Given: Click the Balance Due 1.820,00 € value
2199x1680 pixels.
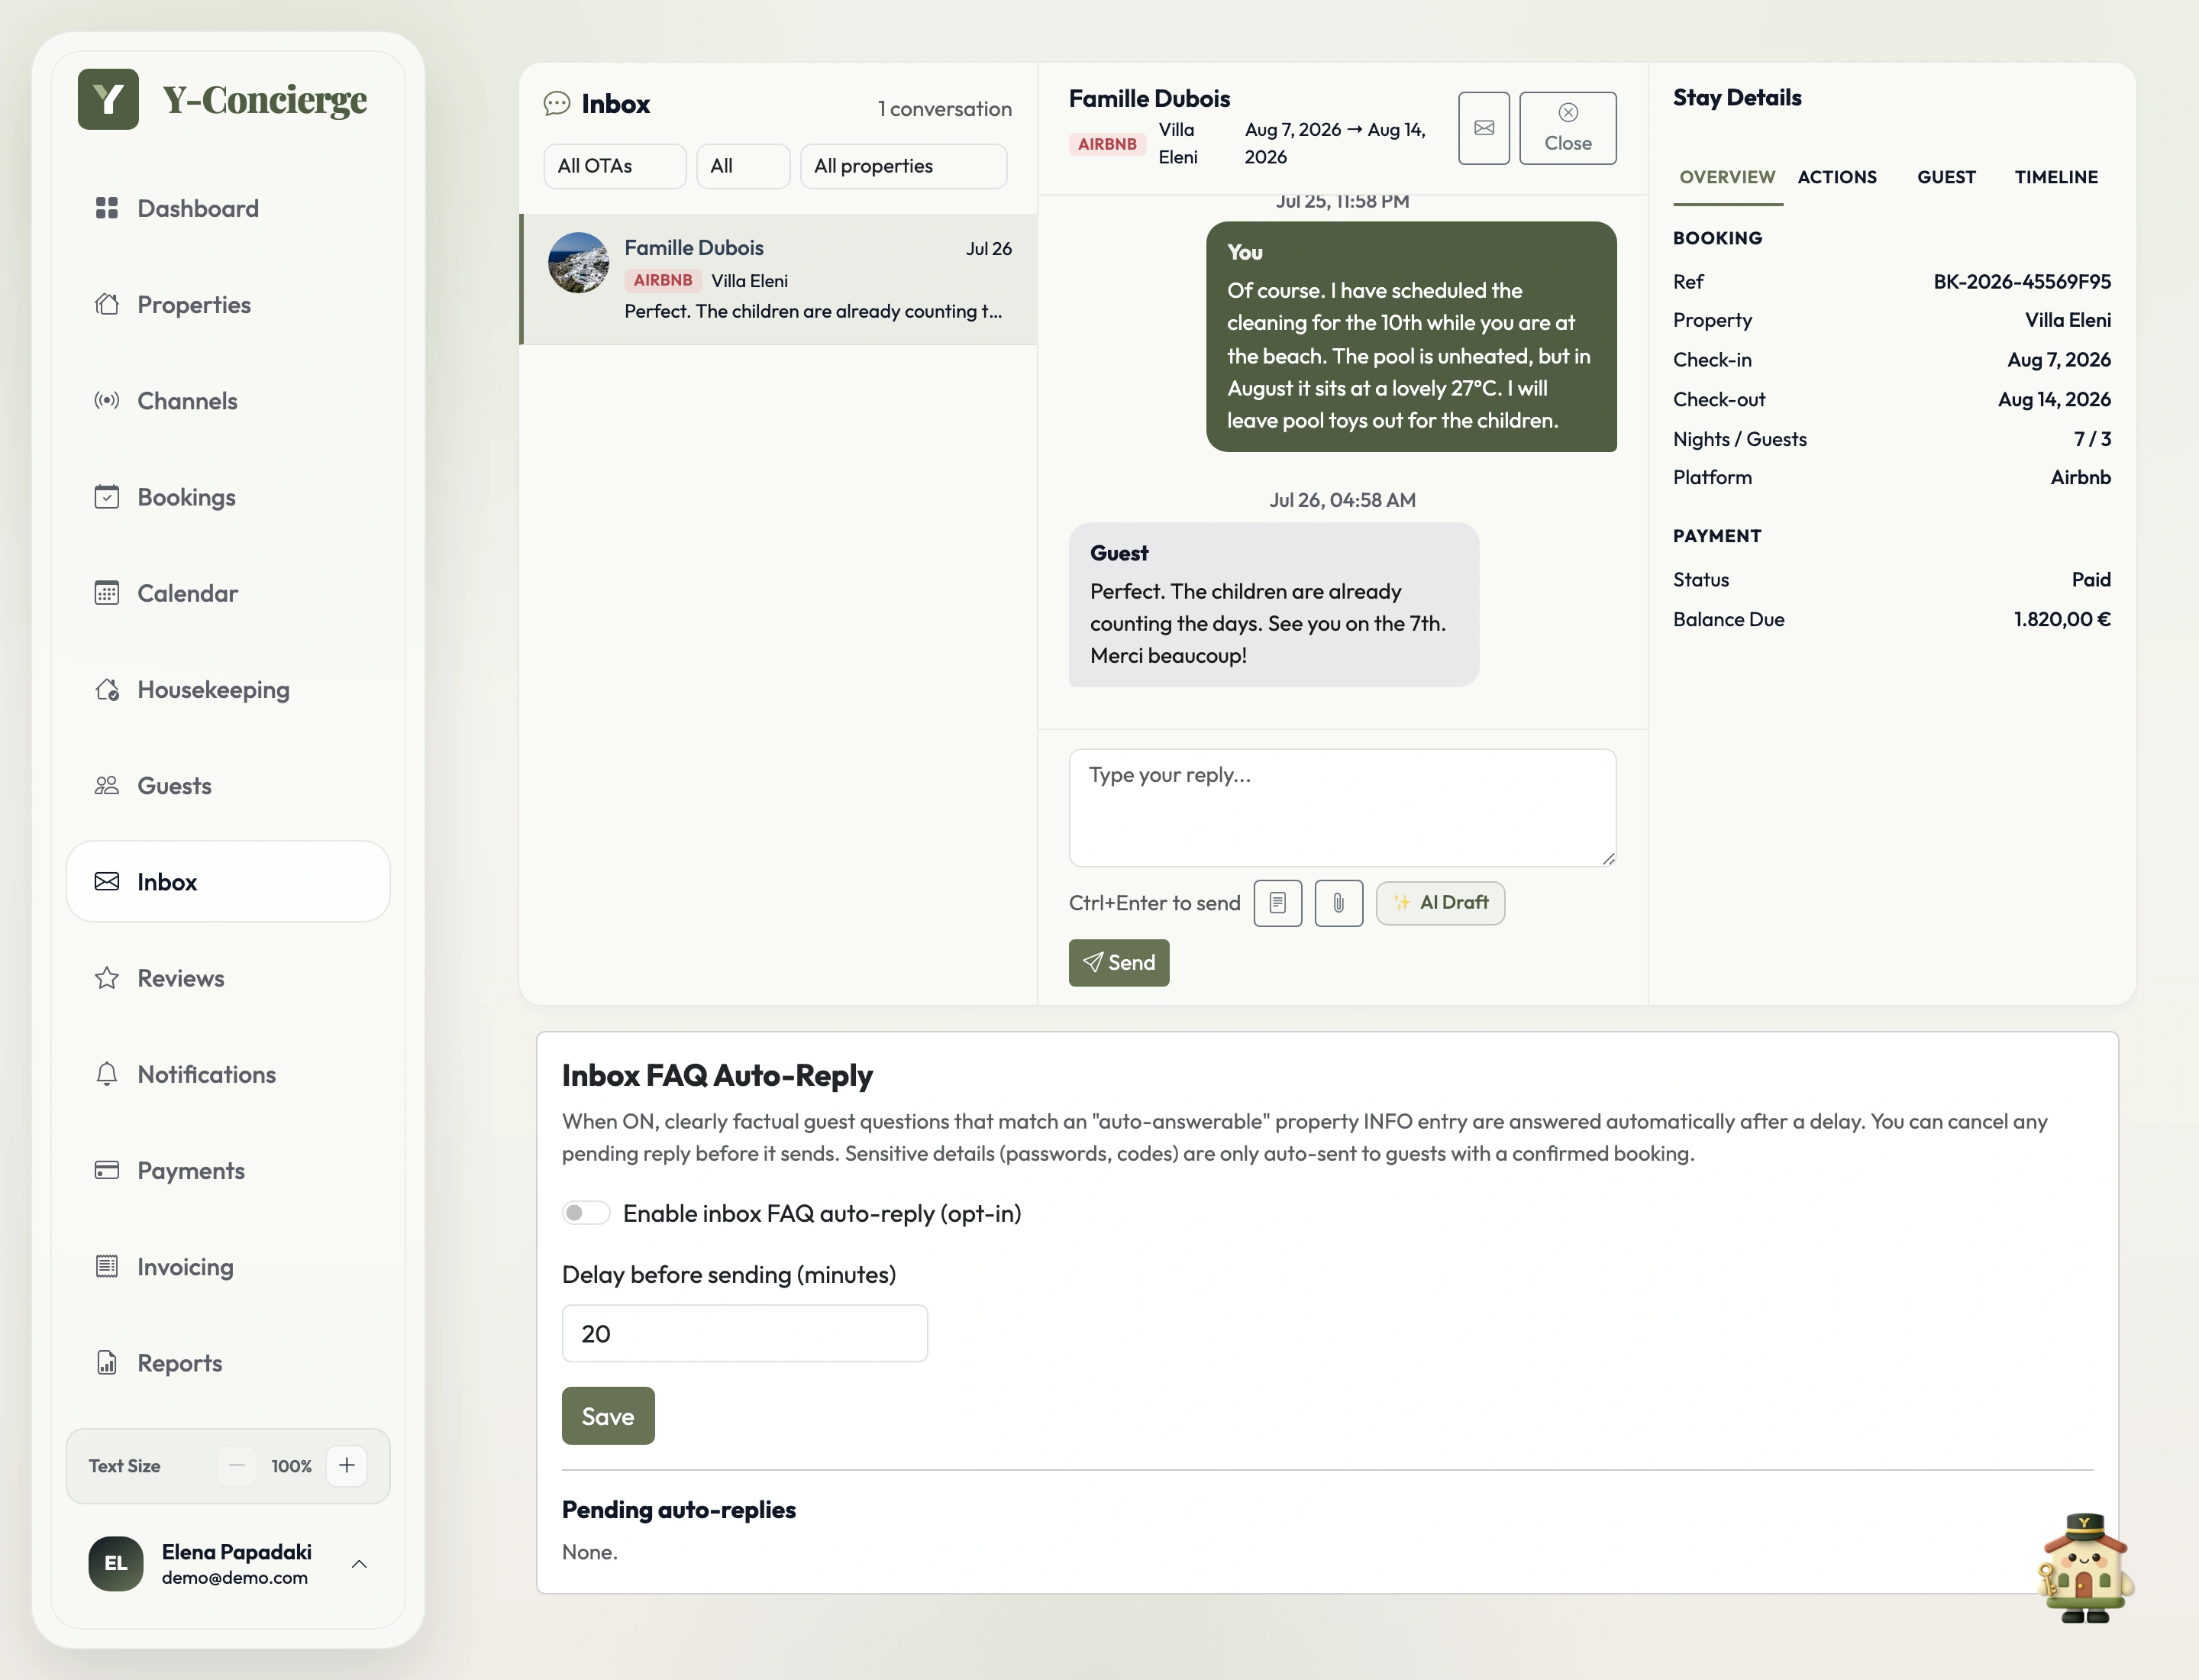Looking at the screenshot, I should pos(2062,619).
